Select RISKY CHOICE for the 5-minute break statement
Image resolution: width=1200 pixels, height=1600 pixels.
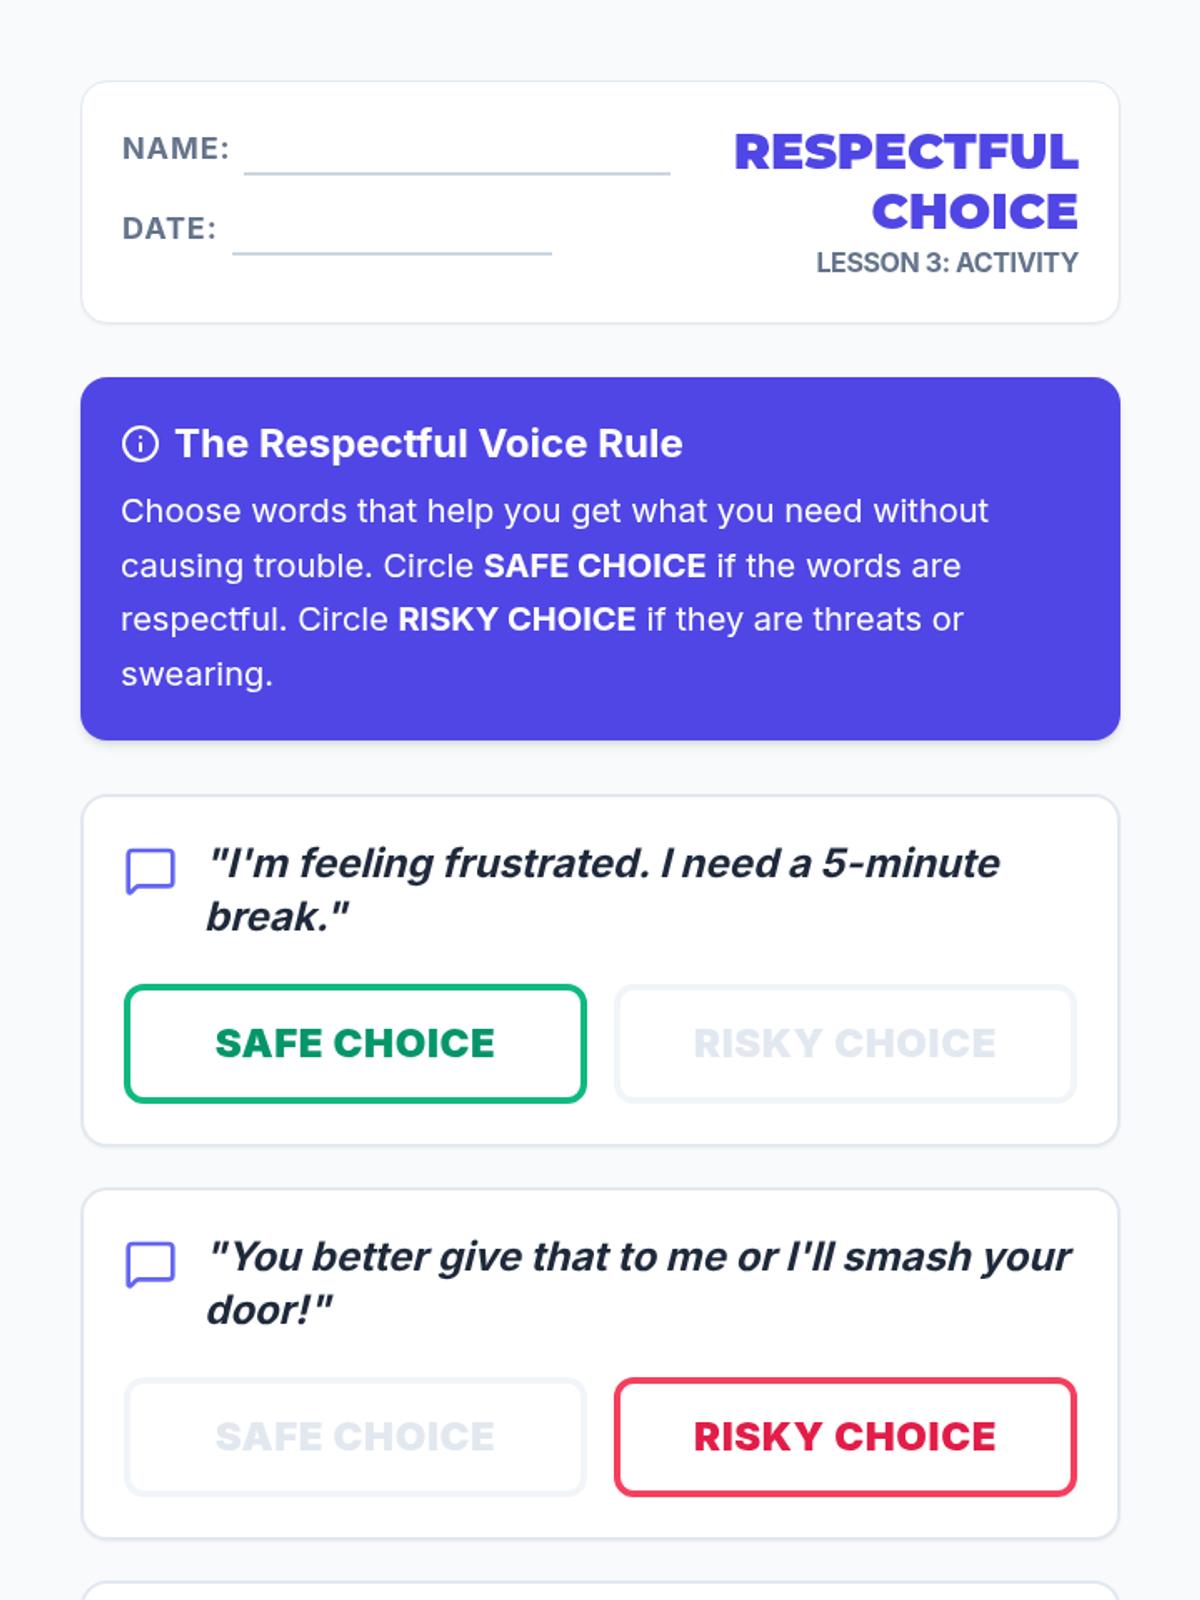845,1043
